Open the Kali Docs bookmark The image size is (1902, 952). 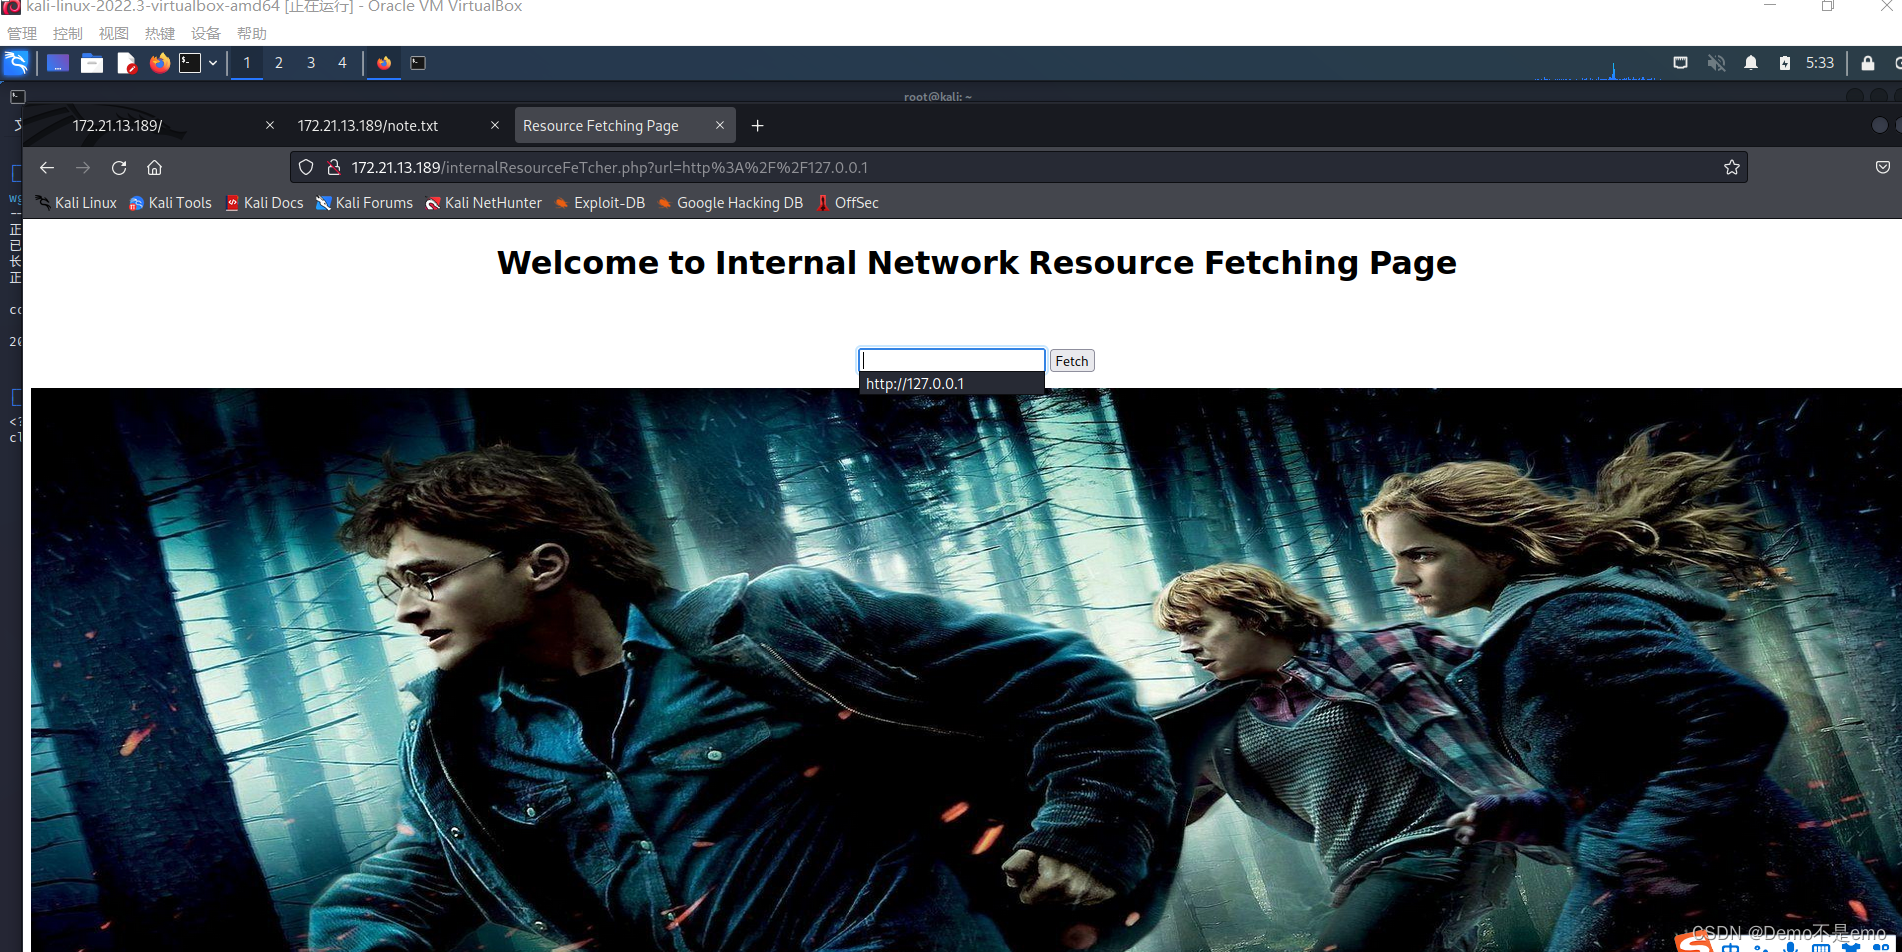tap(264, 203)
